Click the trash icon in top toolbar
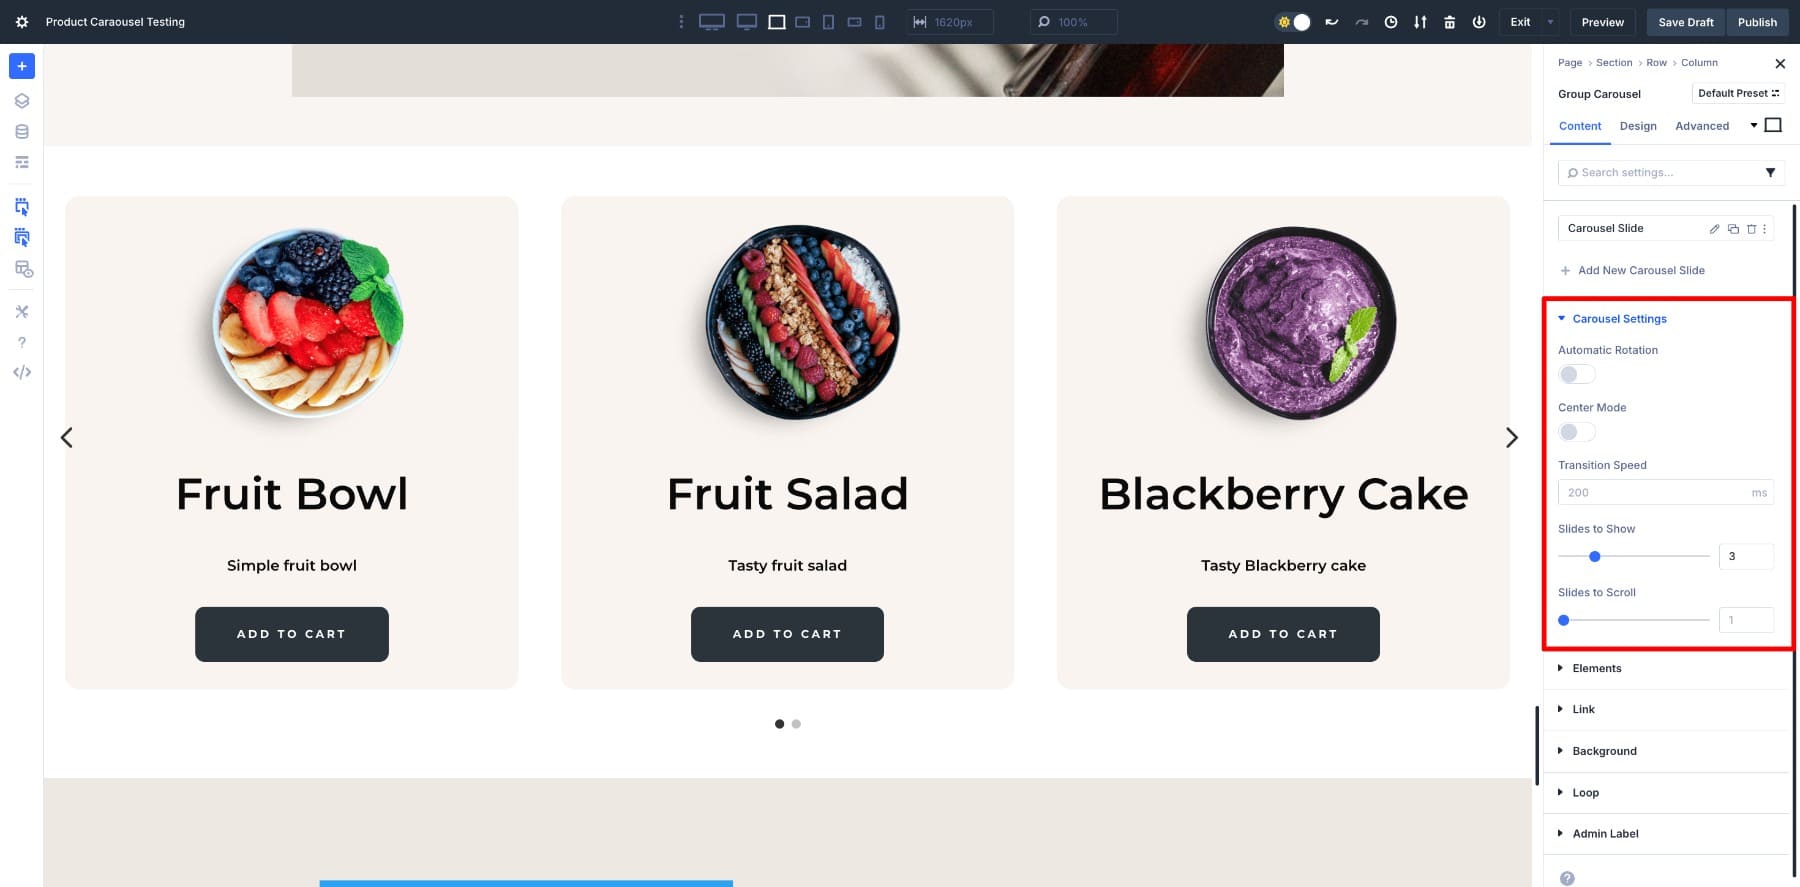This screenshot has height=887, width=1800. click(1450, 22)
